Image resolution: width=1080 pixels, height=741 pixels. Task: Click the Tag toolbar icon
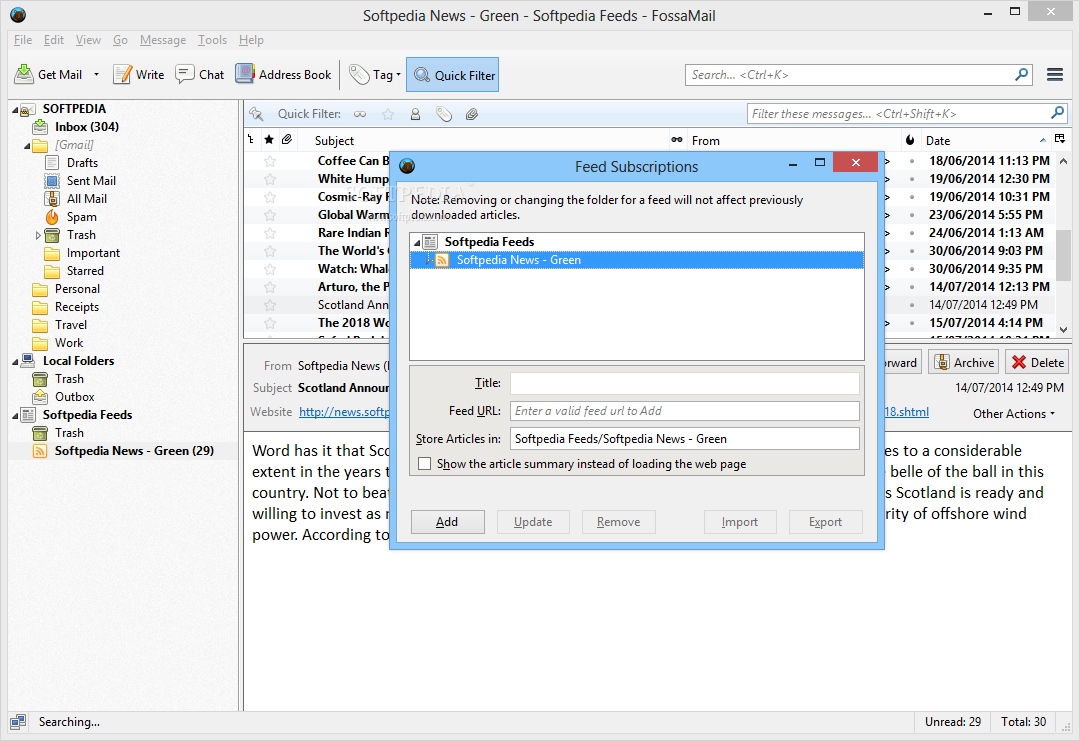359,74
